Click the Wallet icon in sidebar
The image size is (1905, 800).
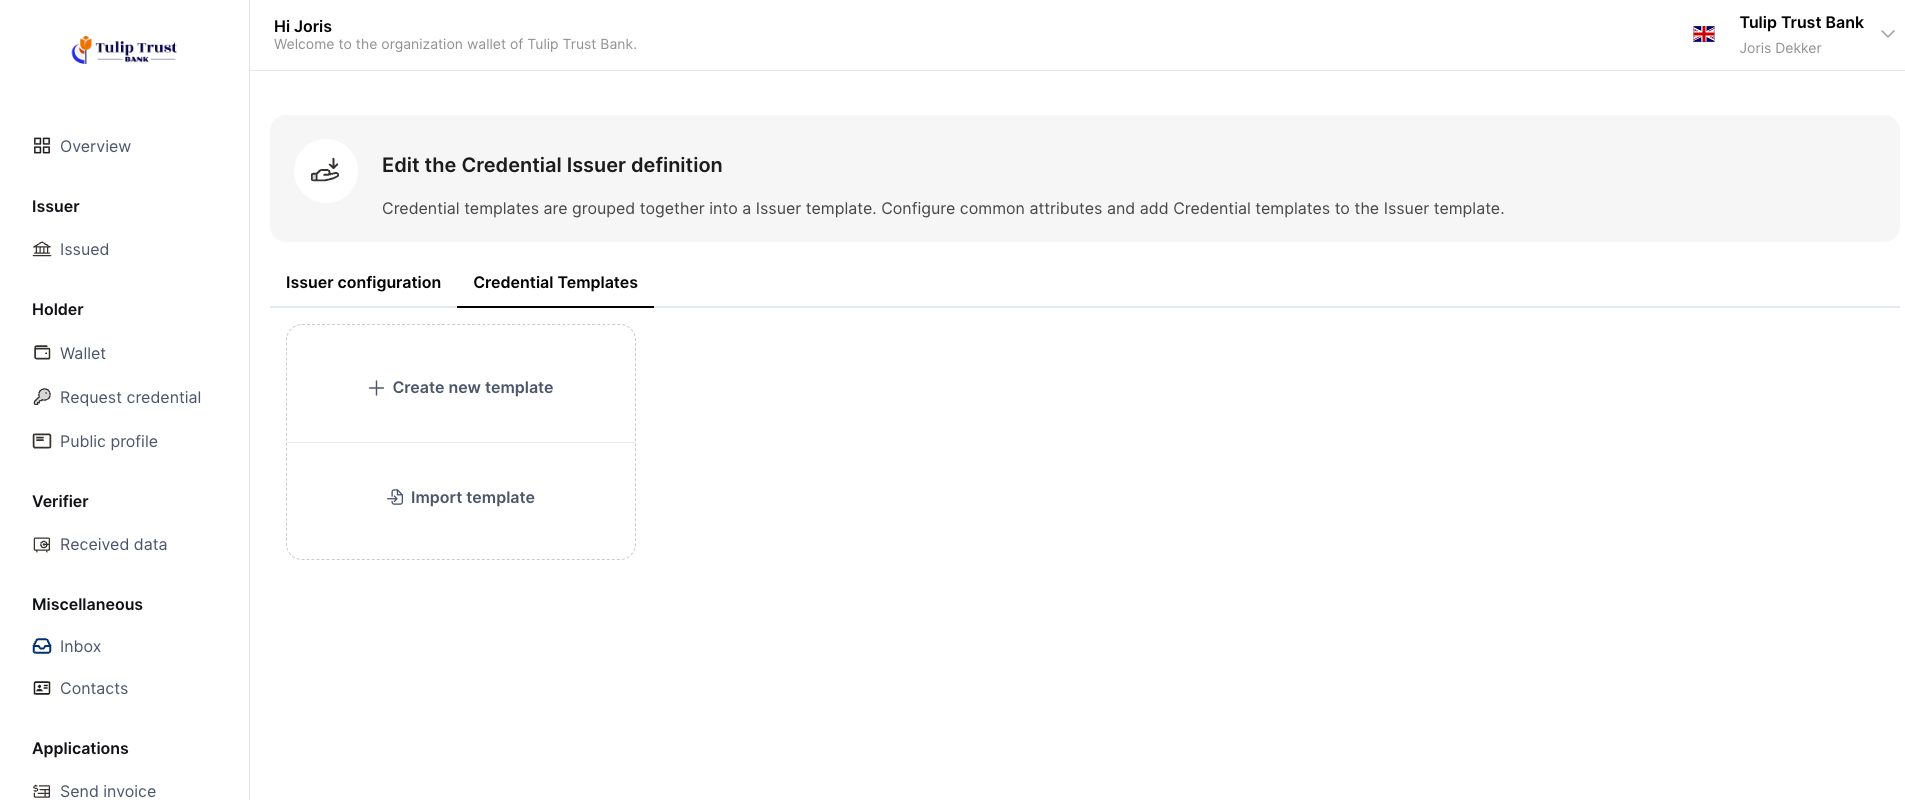coord(41,353)
